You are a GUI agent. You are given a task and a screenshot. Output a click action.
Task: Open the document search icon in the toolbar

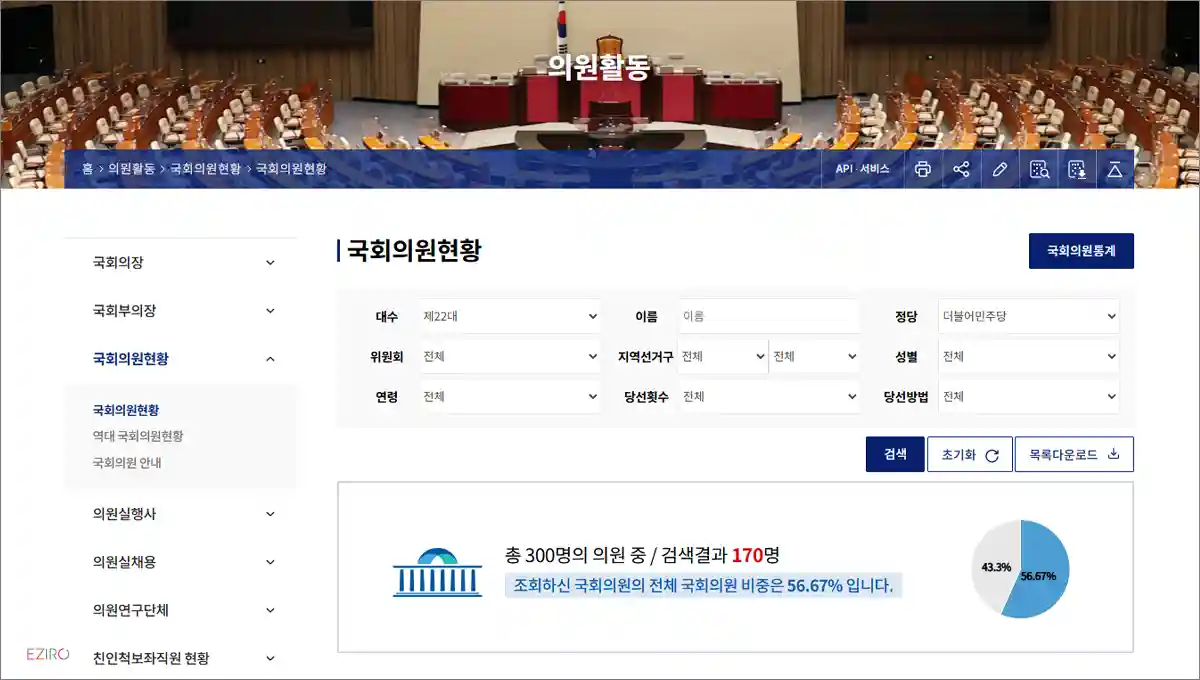tap(1040, 169)
